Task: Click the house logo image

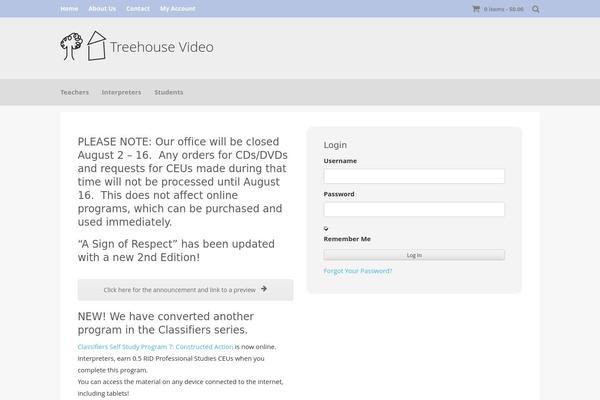Action: [x=96, y=46]
